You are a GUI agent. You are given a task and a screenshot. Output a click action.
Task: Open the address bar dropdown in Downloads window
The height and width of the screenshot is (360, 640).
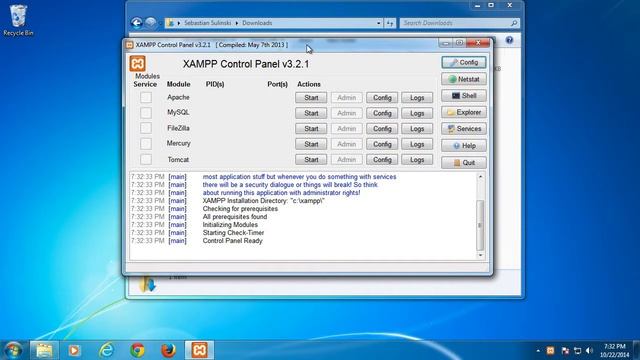(379, 23)
